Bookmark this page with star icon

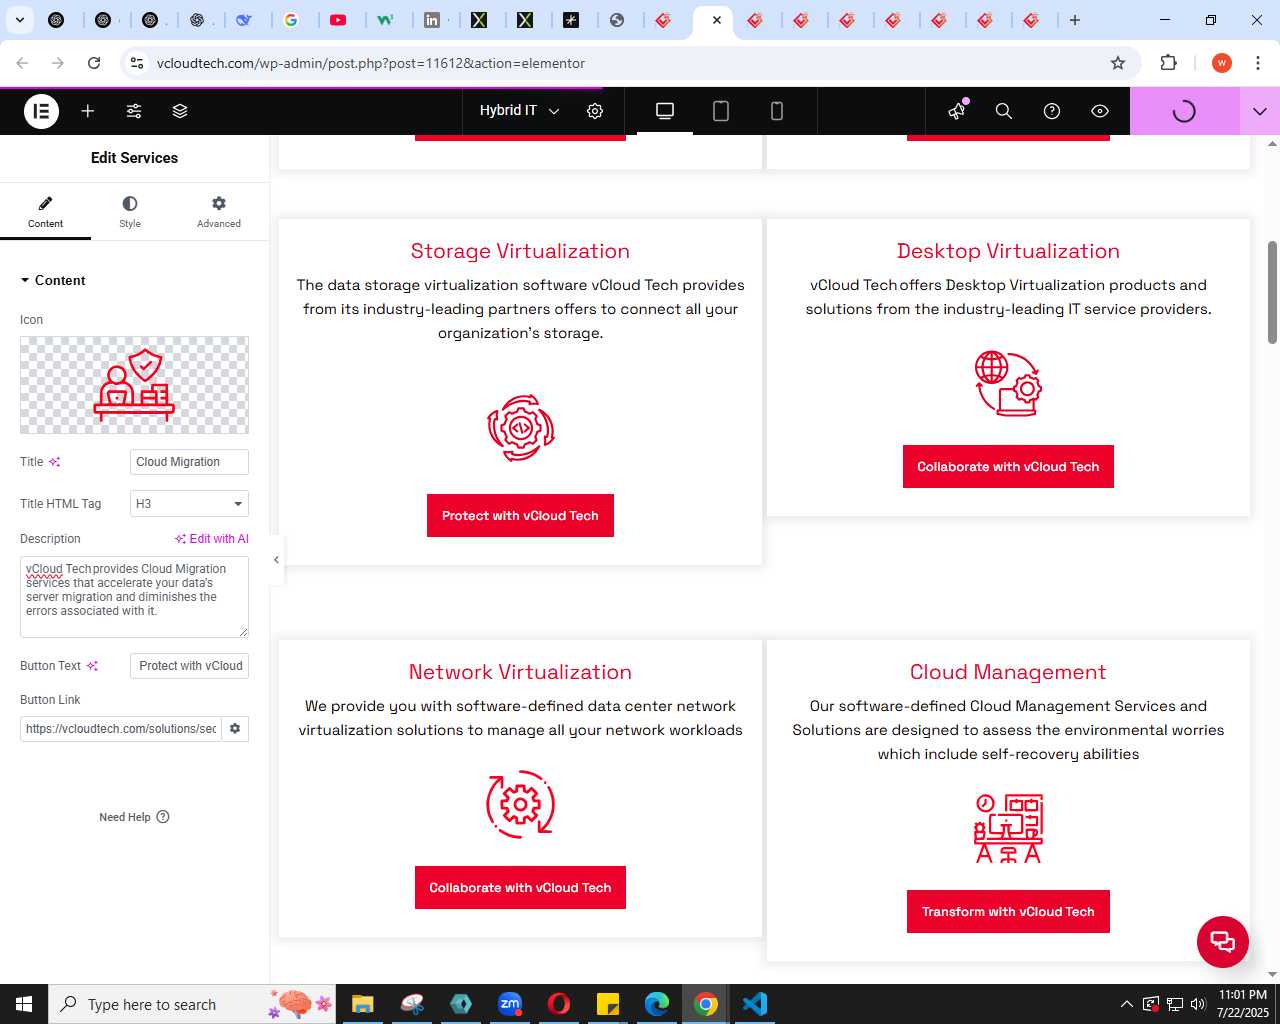click(1118, 63)
